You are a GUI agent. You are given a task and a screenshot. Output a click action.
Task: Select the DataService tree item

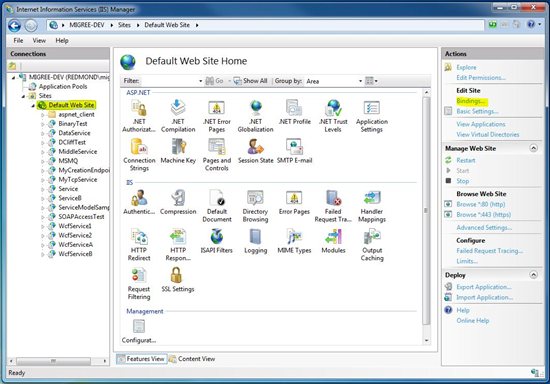point(74,133)
